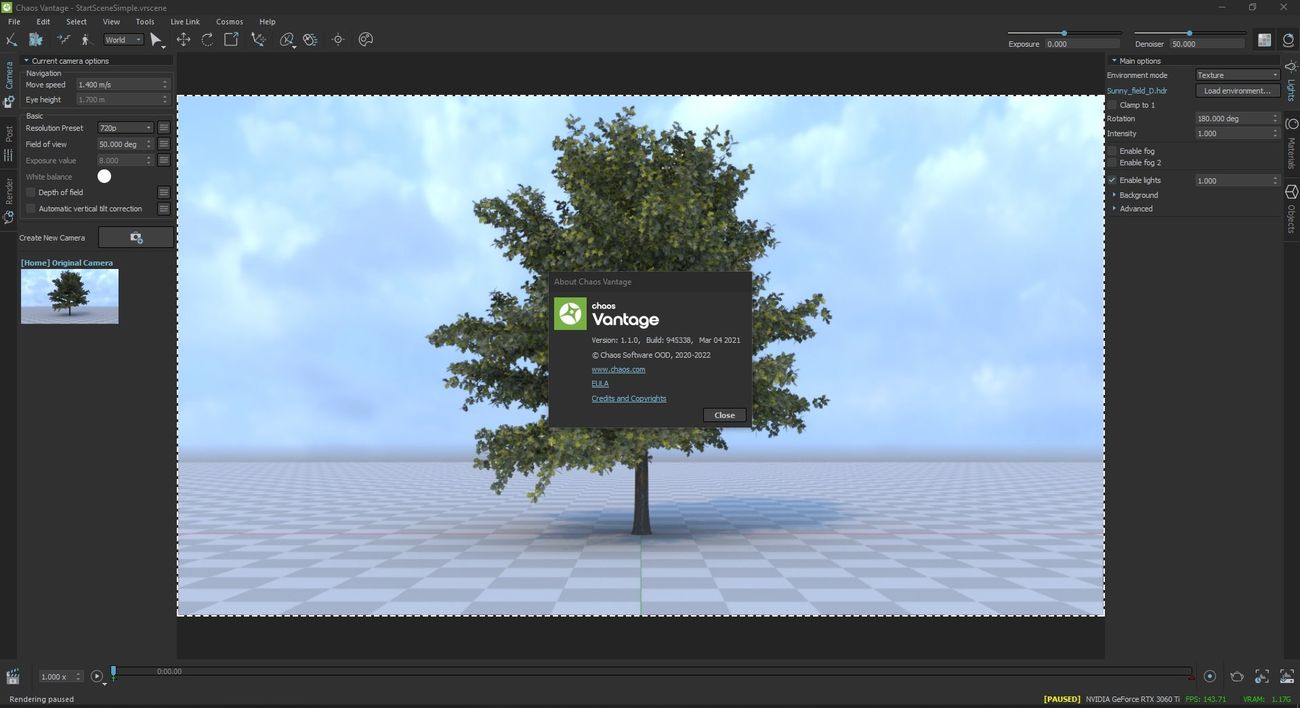Enable the Depth of field checkbox
The image size is (1300, 708).
tap(31, 192)
